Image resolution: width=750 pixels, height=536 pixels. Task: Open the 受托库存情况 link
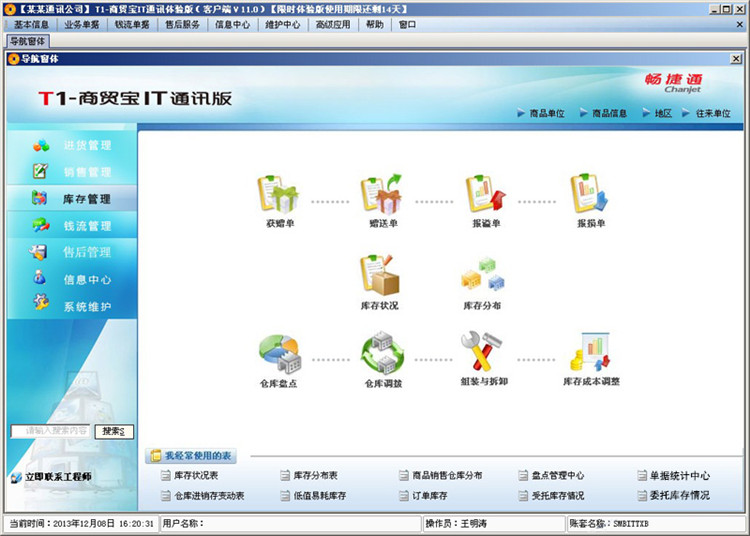coord(558,496)
